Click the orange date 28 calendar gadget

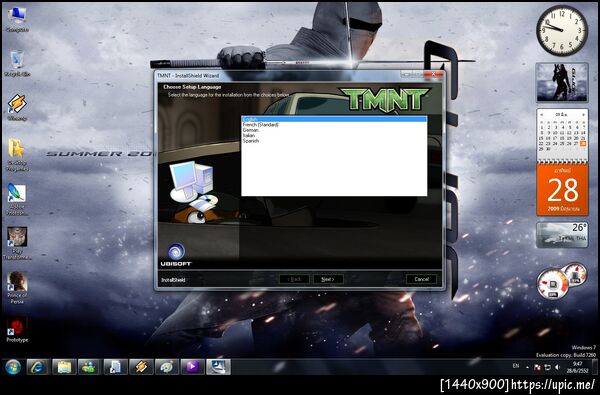click(562, 189)
